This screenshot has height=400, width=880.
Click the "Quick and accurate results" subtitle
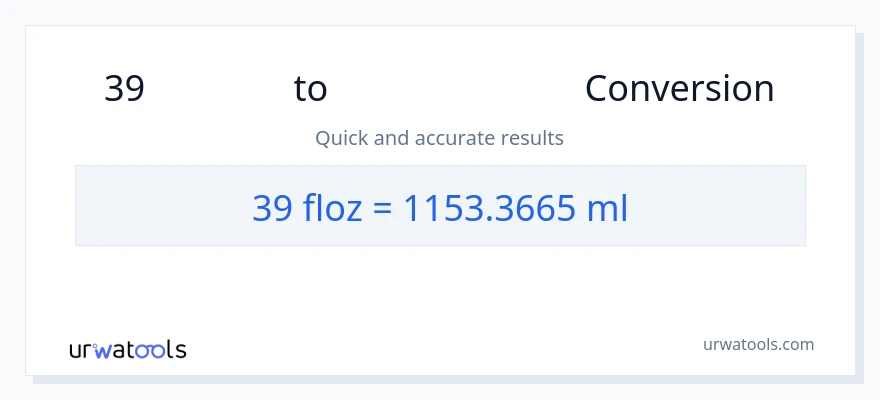pyautogui.click(x=439, y=138)
